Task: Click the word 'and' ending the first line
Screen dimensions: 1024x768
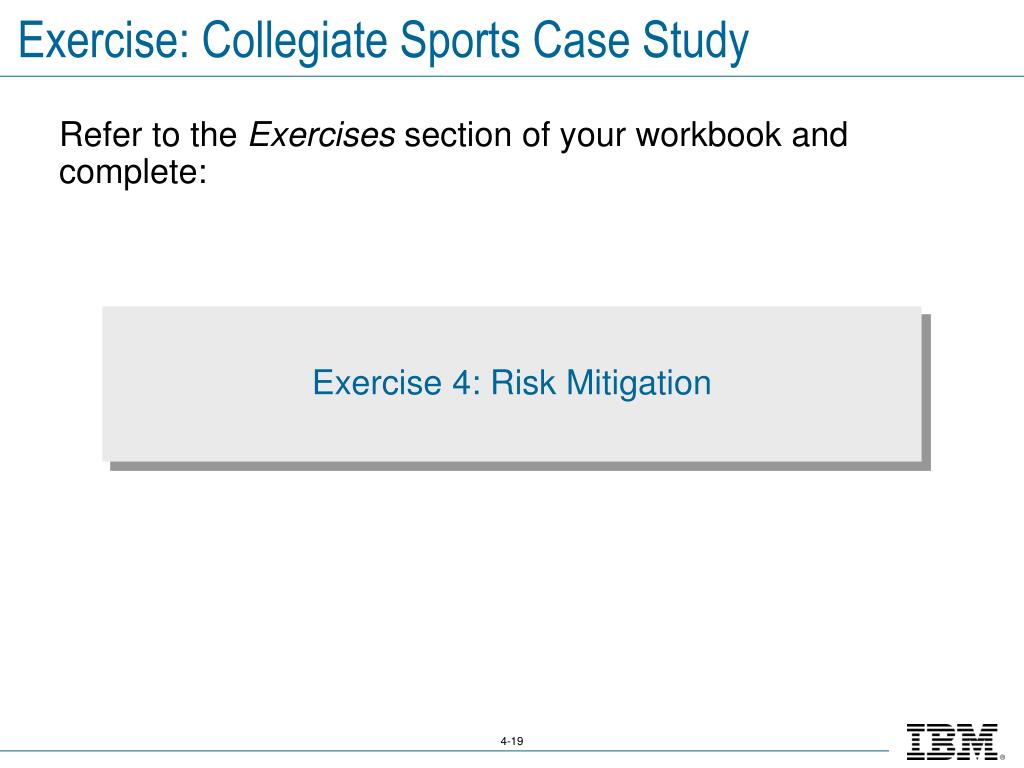Action: [x=820, y=135]
